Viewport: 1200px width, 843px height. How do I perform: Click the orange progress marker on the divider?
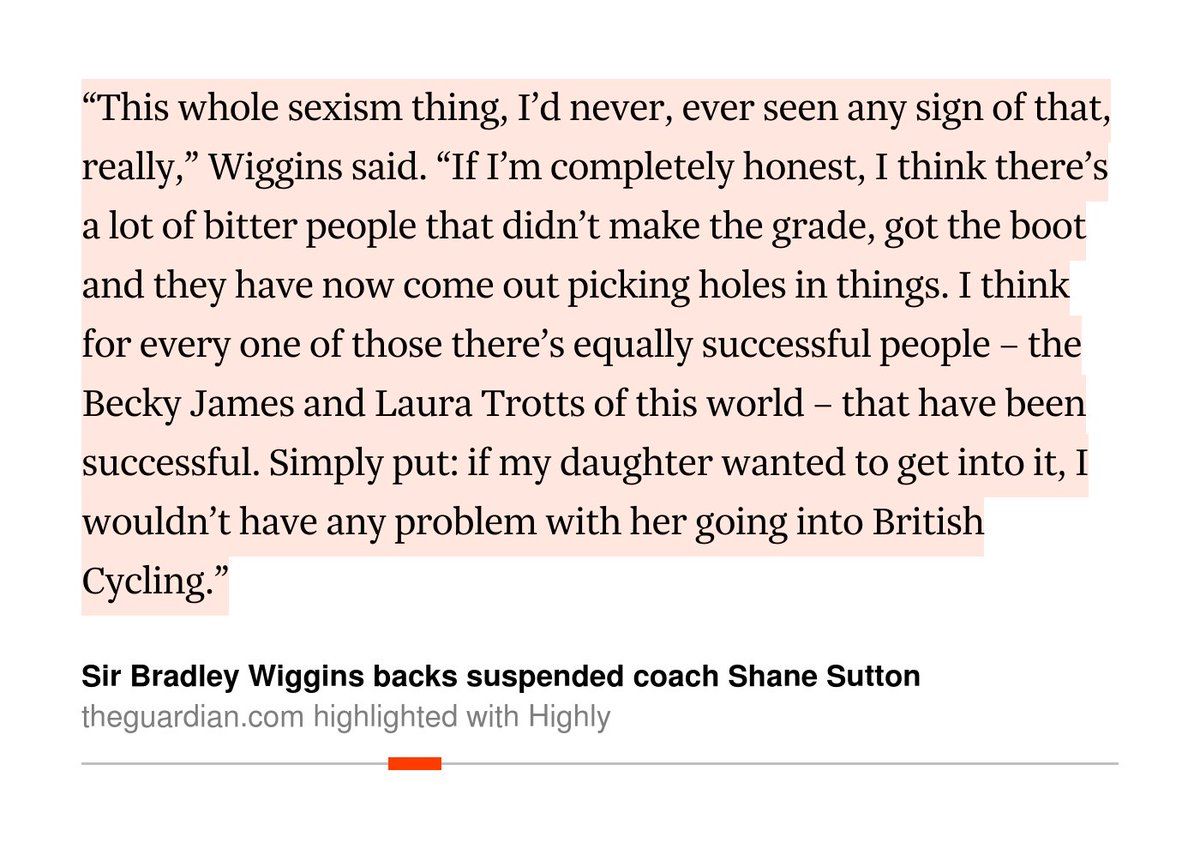414,764
